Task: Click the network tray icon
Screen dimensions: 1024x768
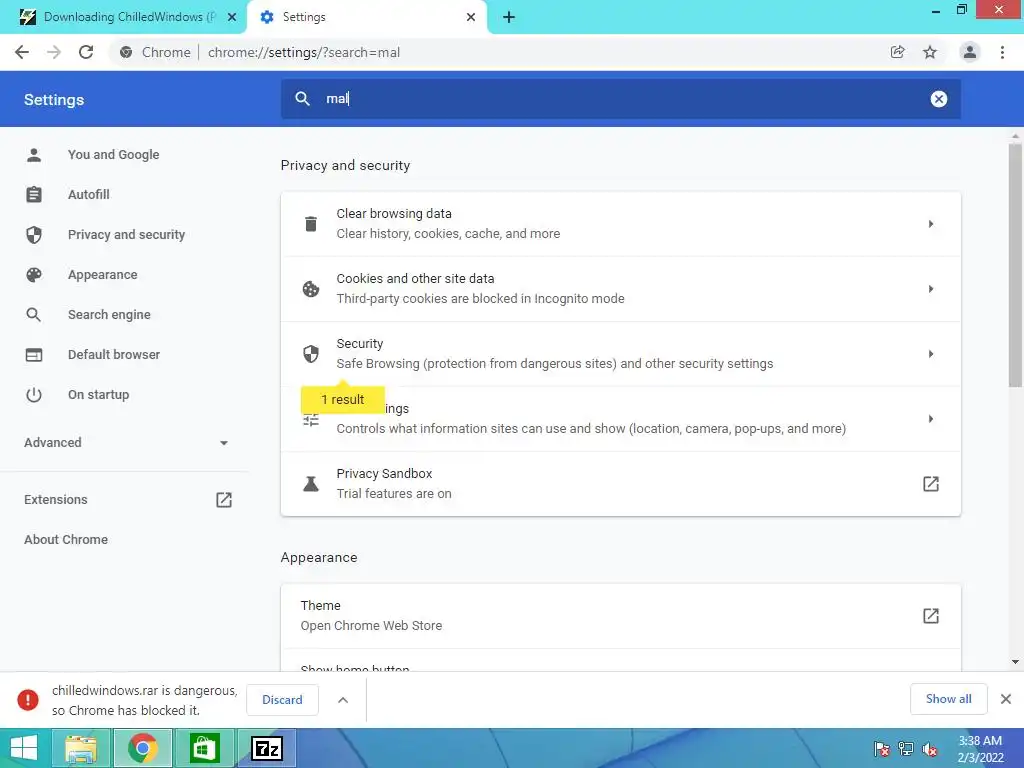Action: click(x=906, y=749)
